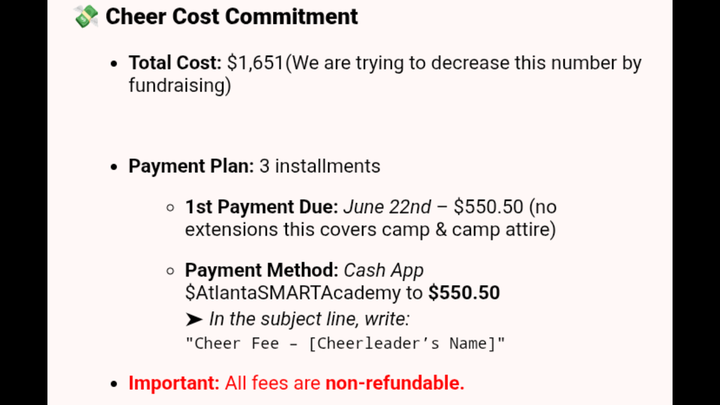Image resolution: width=720 pixels, height=405 pixels.
Task: Click the red Important label
Action: click(x=174, y=383)
